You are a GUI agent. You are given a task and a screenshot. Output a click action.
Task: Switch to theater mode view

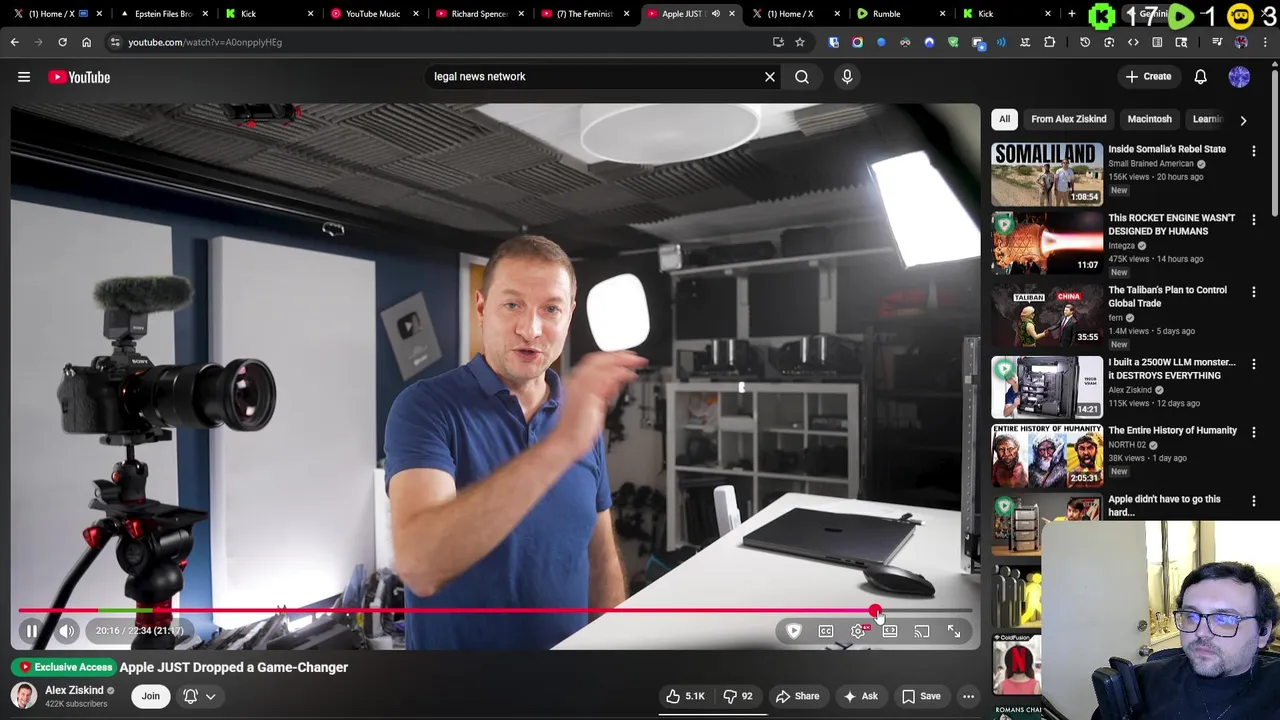coord(890,631)
